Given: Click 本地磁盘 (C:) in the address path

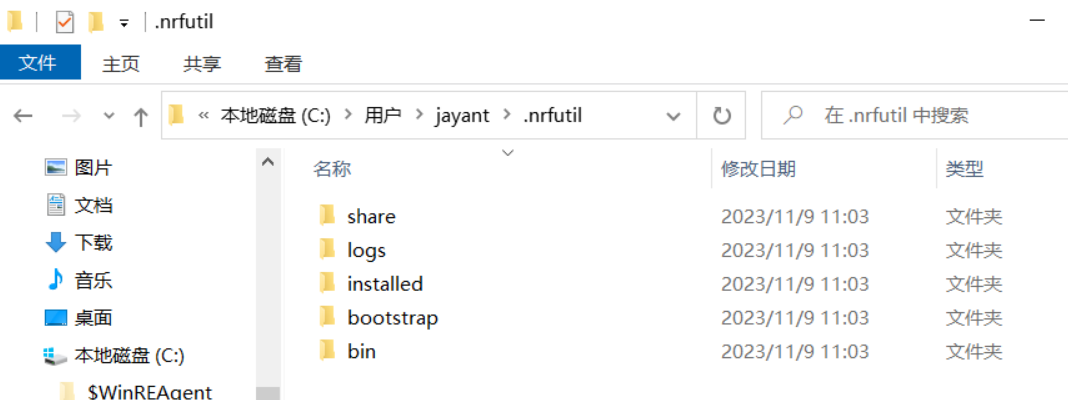Looking at the screenshot, I should (x=276, y=116).
